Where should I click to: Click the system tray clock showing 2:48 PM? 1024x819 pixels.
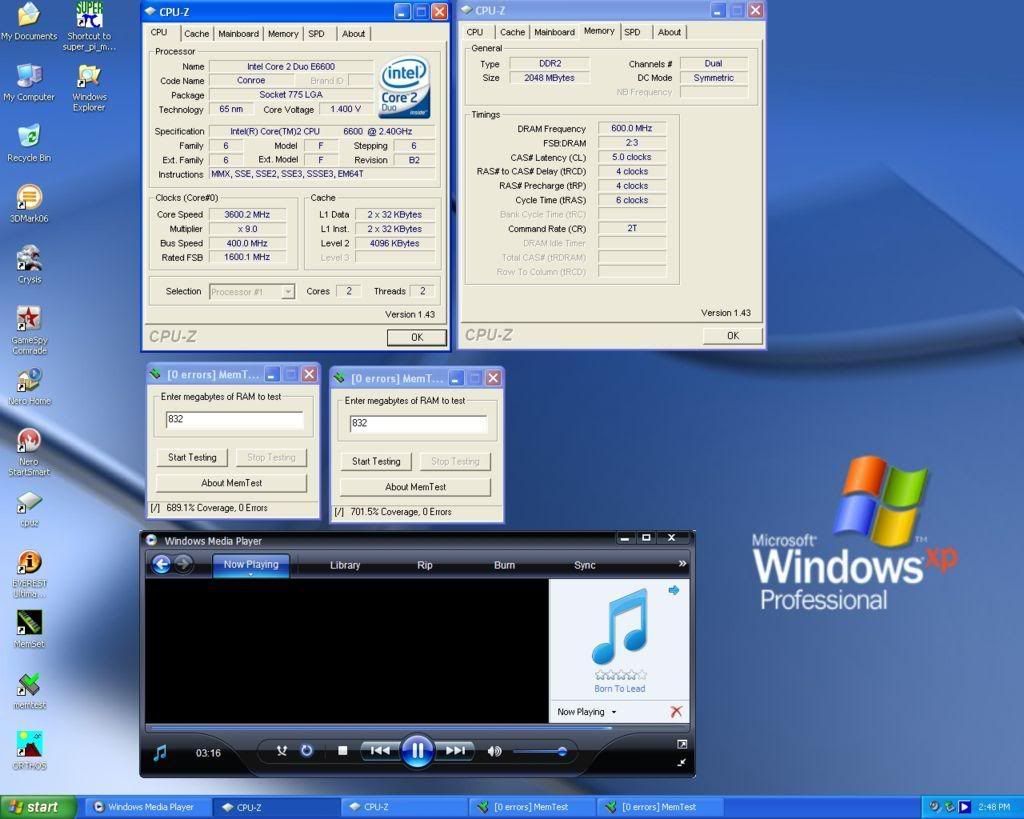(994, 807)
